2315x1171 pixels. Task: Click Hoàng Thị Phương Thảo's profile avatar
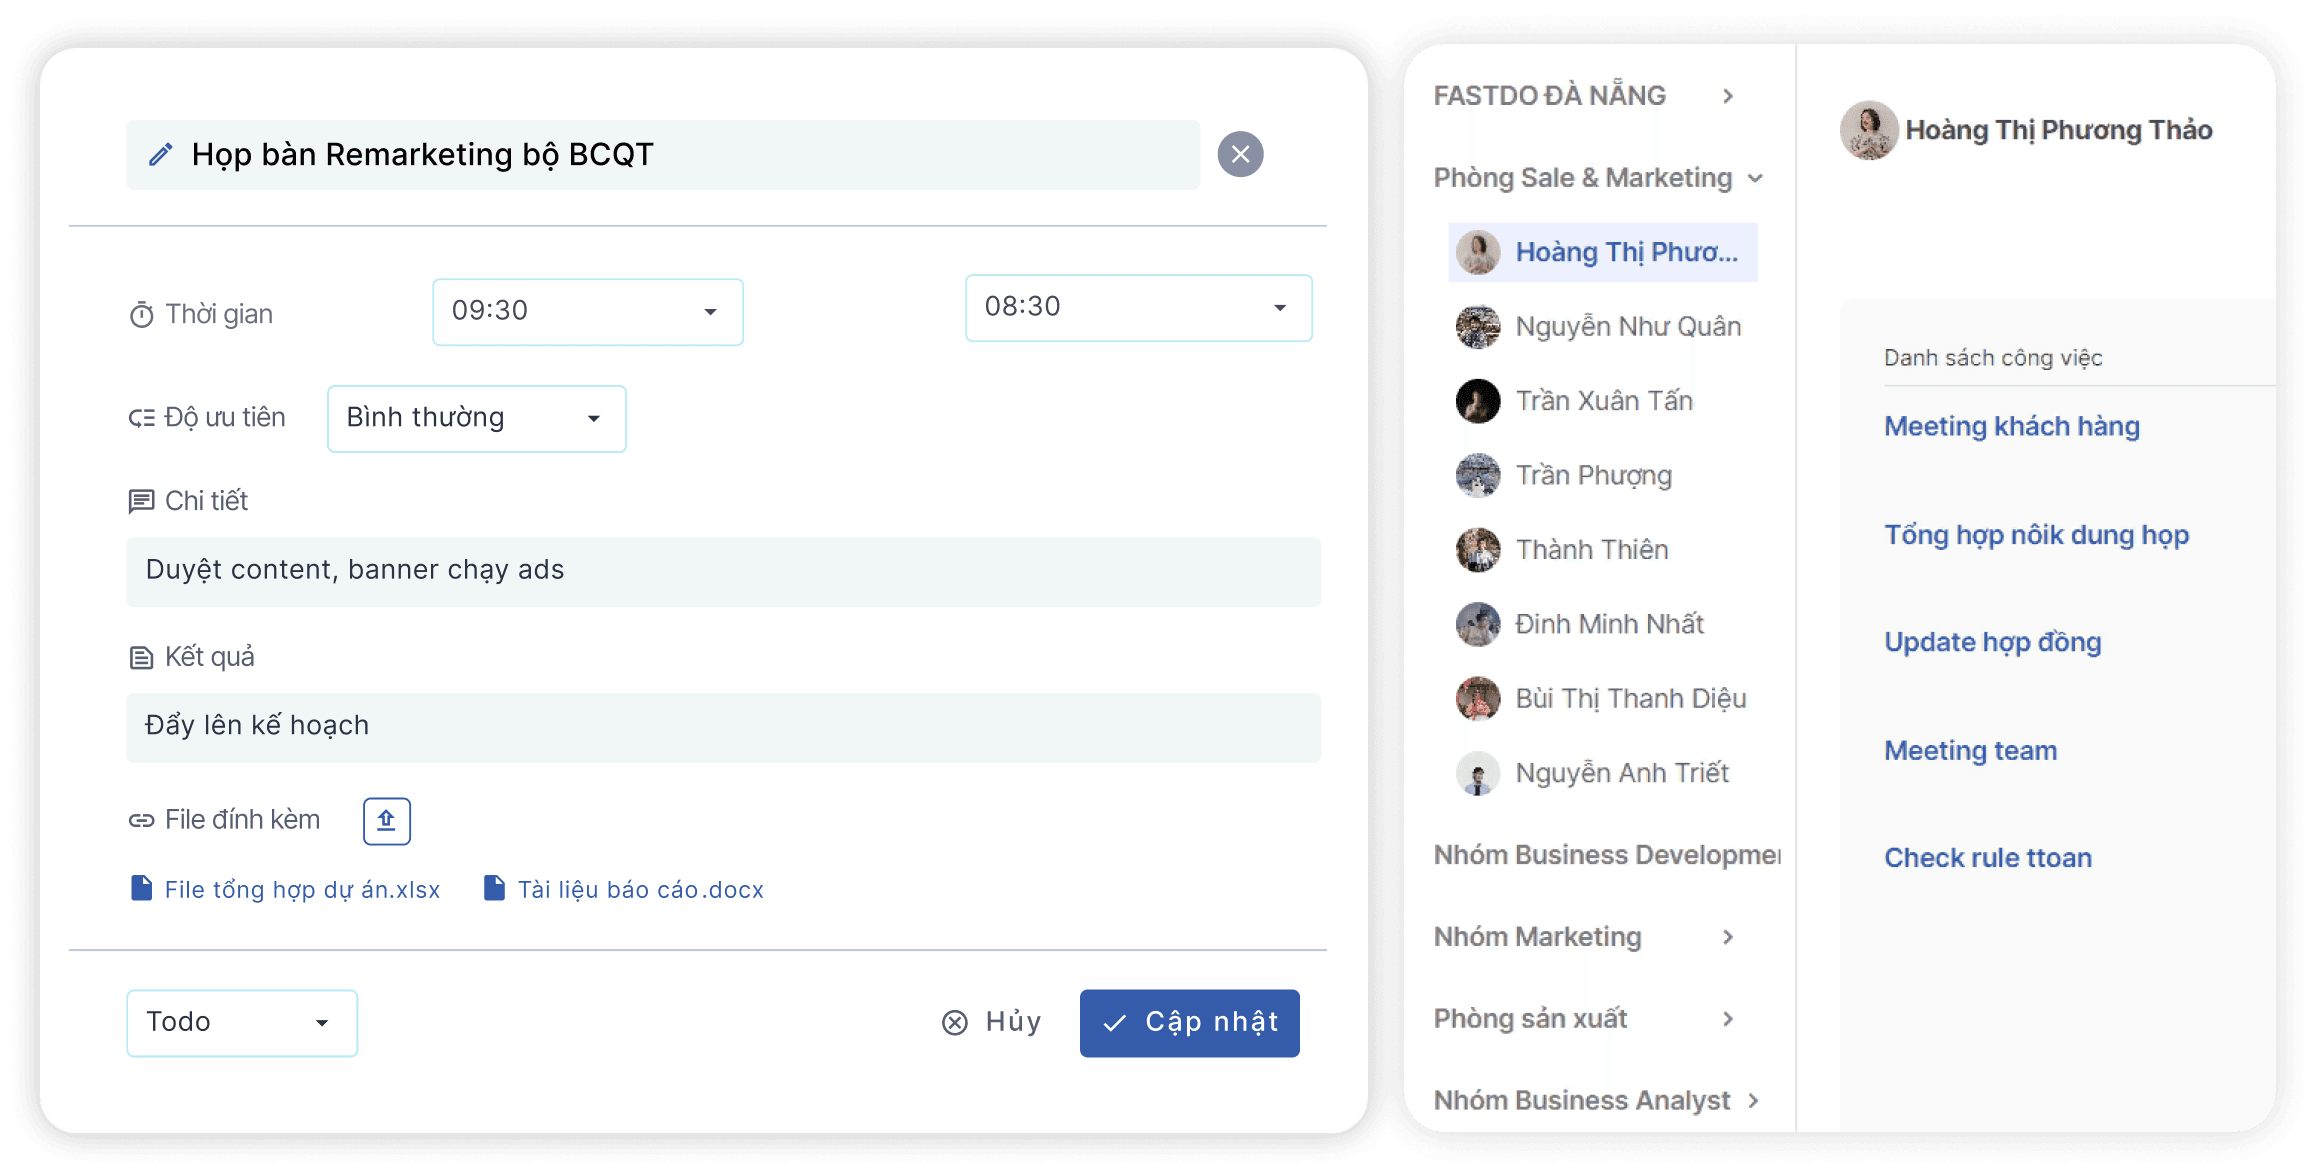tap(1869, 130)
